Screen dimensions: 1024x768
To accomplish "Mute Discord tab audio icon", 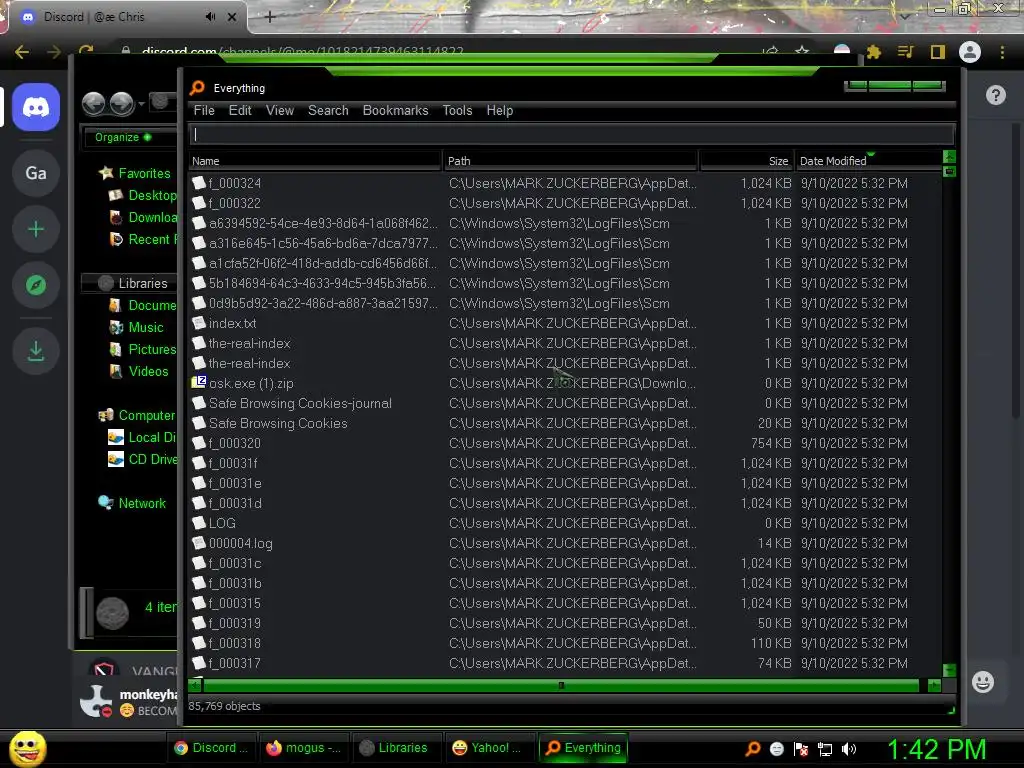I will (x=210, y=17).
